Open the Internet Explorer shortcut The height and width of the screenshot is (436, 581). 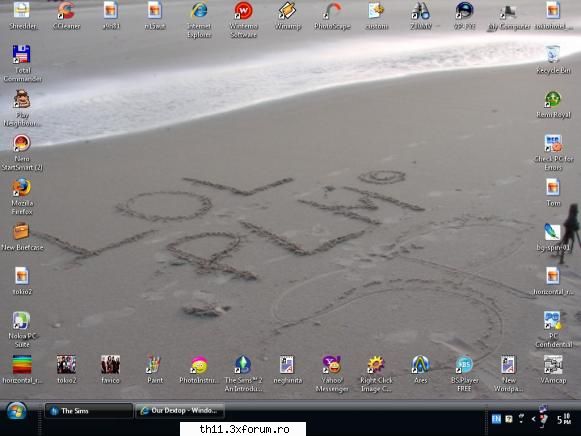(199, 20)
